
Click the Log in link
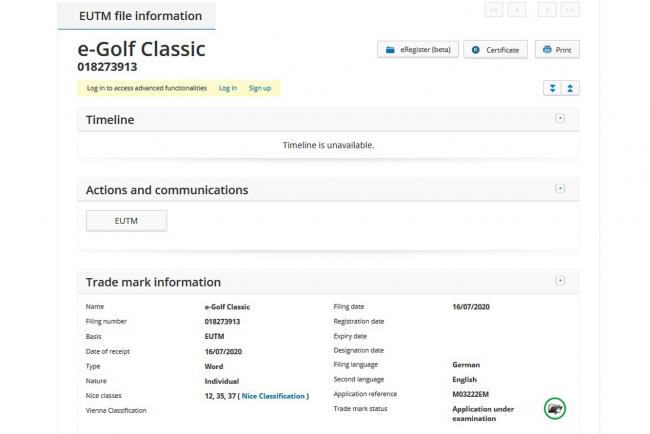pos(228,88)
